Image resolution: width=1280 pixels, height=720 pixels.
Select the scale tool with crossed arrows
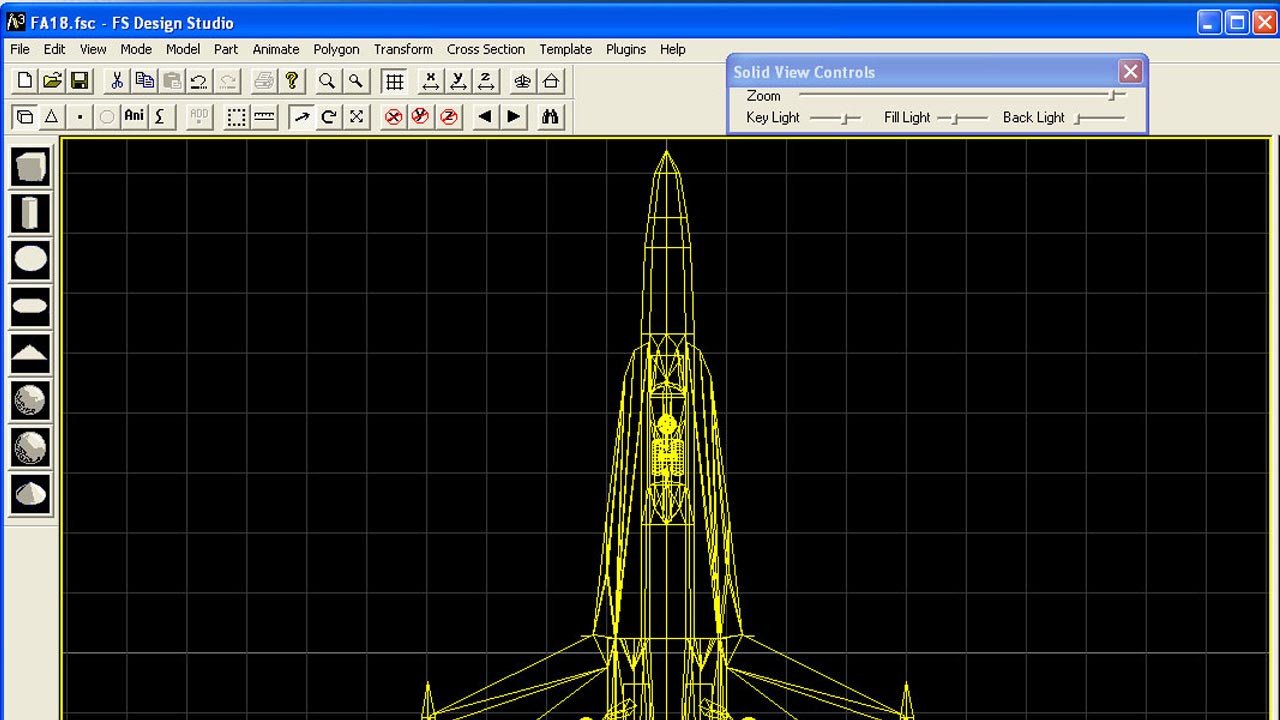pyautogui.click(x=356, y=117)
